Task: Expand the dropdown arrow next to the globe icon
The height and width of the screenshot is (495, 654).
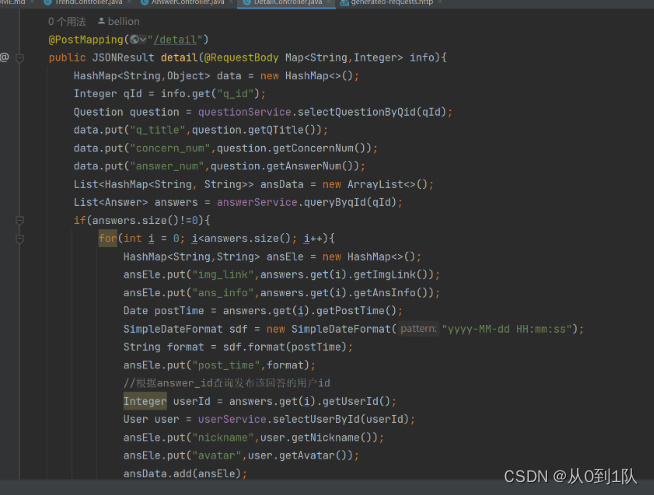Action: [143, 40]
